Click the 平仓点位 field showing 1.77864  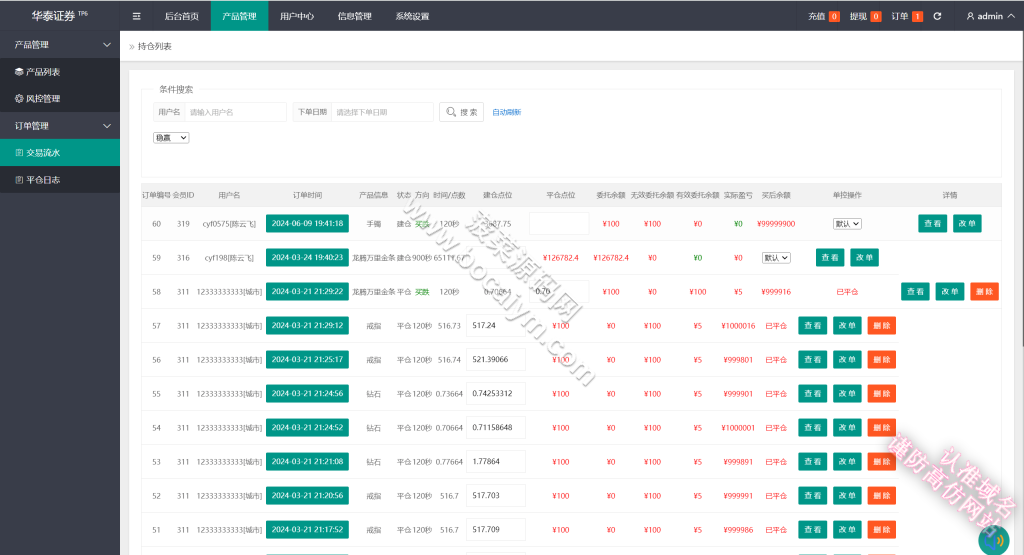[x=496, y=462]
